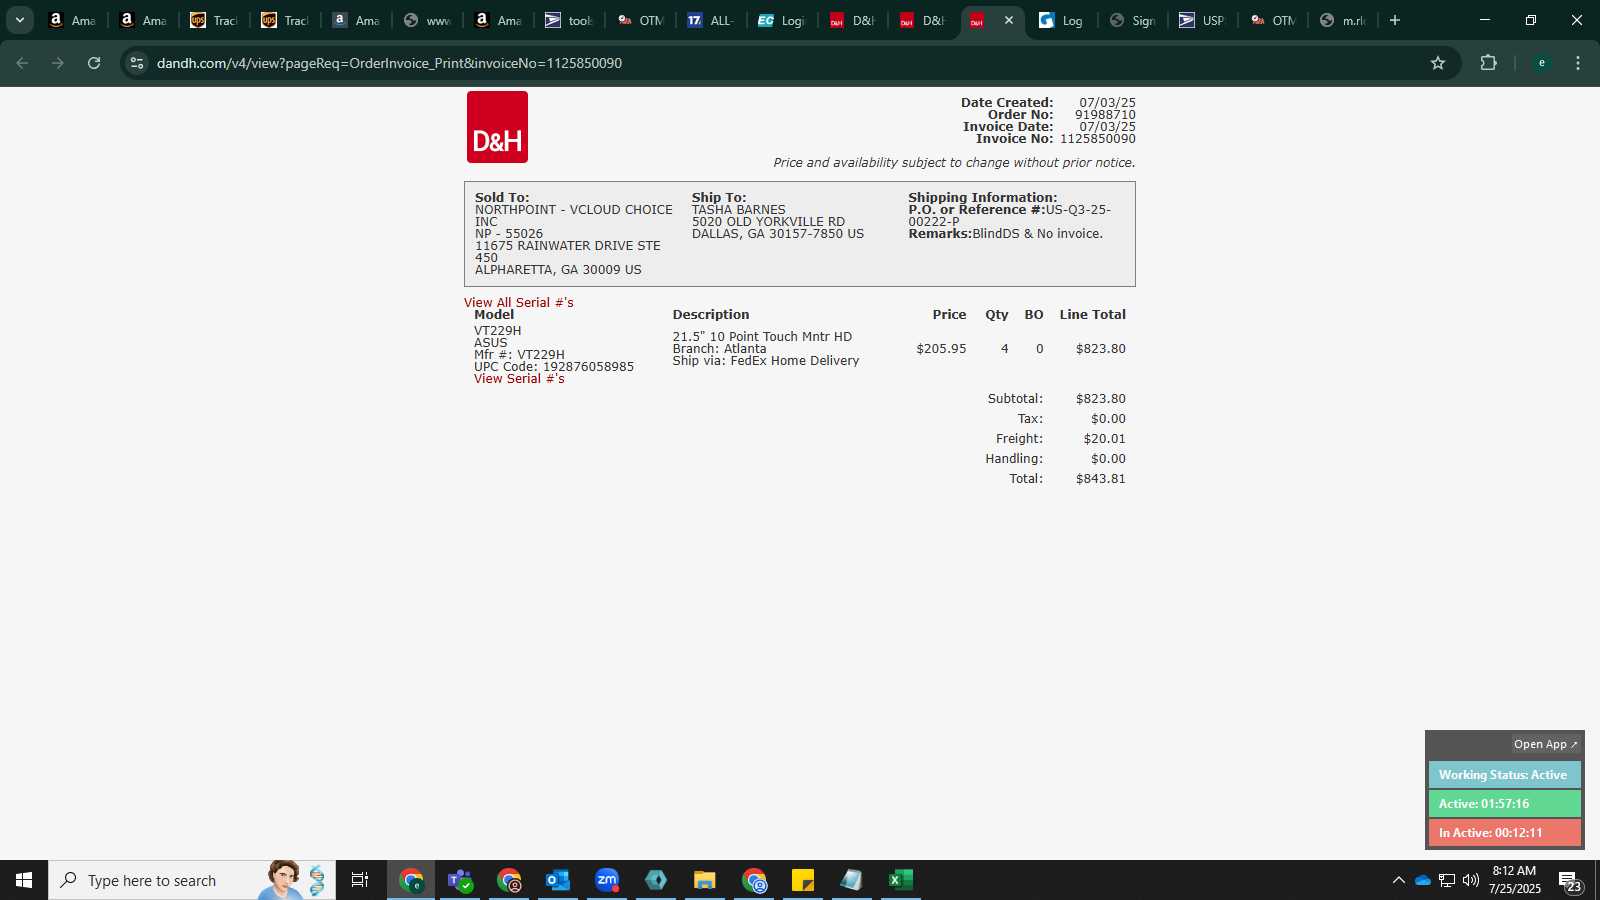Click the Working Status: Active bar
This screenshot has height=900, width=1600.
click(1504, 775)
